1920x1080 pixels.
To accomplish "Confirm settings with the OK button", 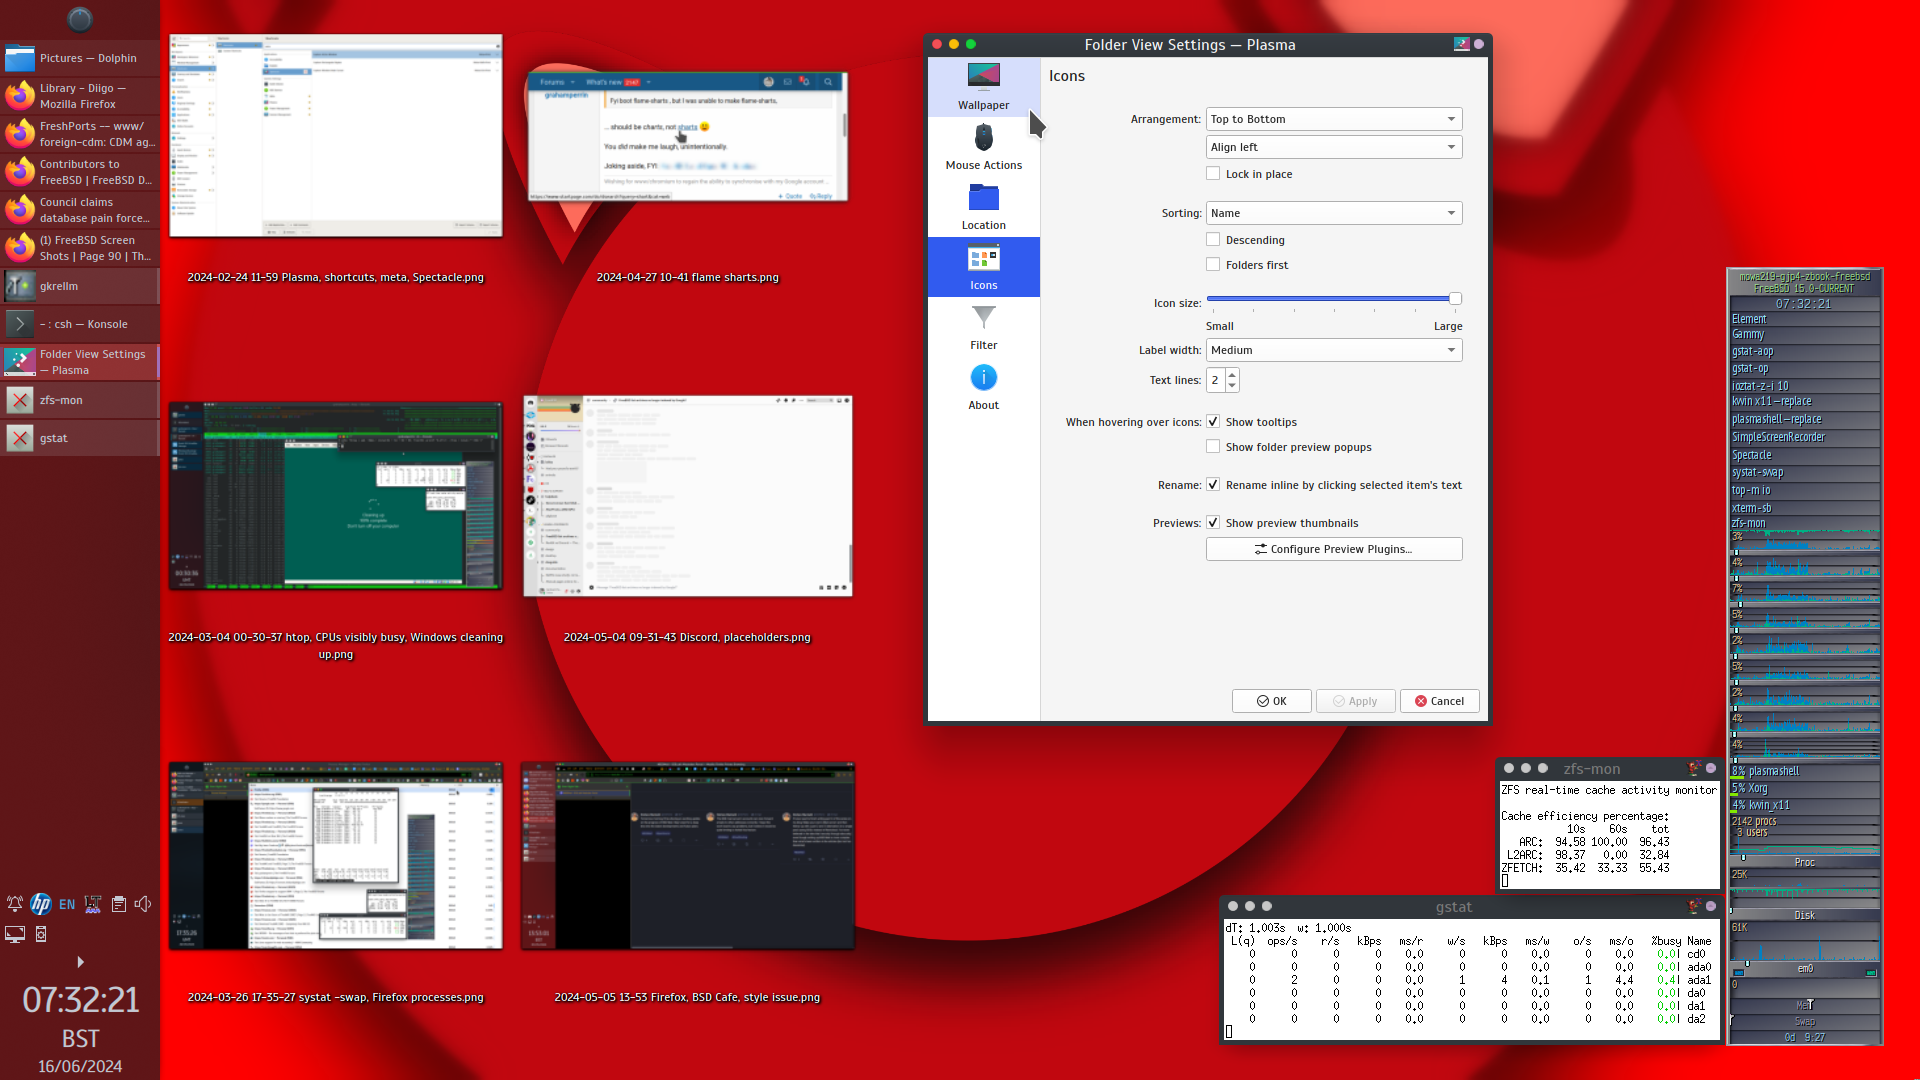I will click(x=1271, y=701).
